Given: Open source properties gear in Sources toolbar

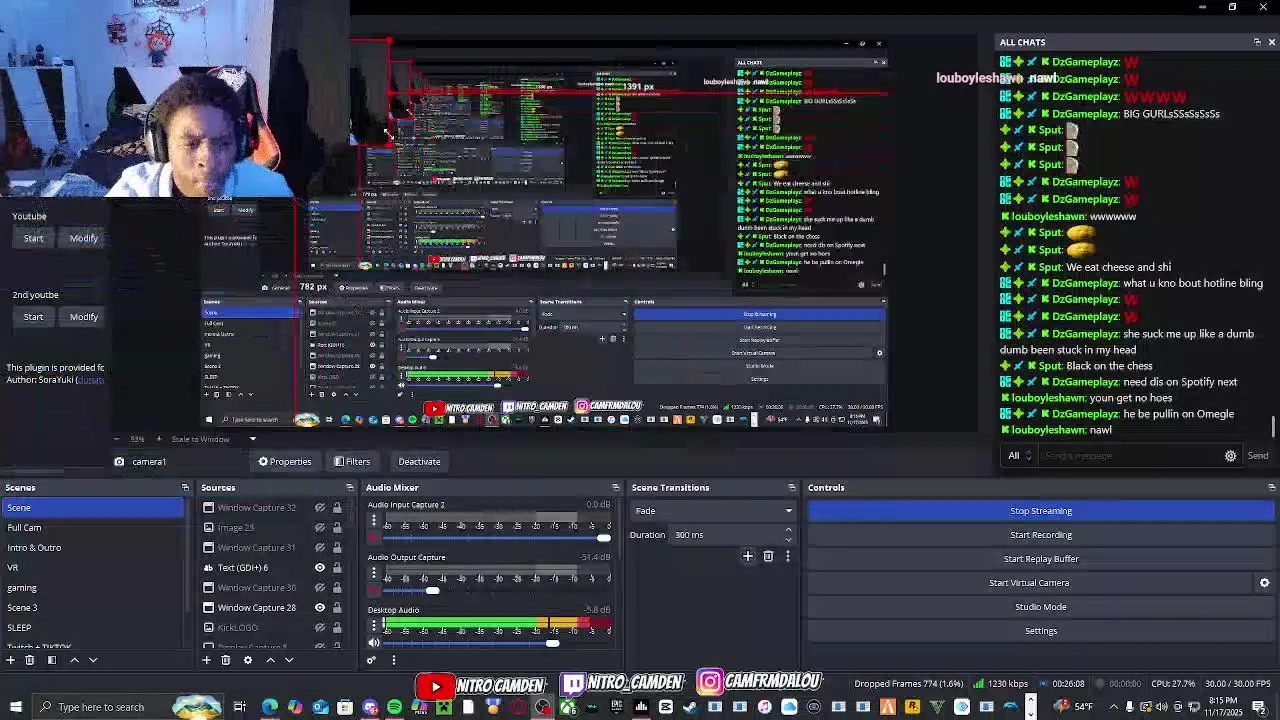Looking at the screenshot, I should (247, 660).
